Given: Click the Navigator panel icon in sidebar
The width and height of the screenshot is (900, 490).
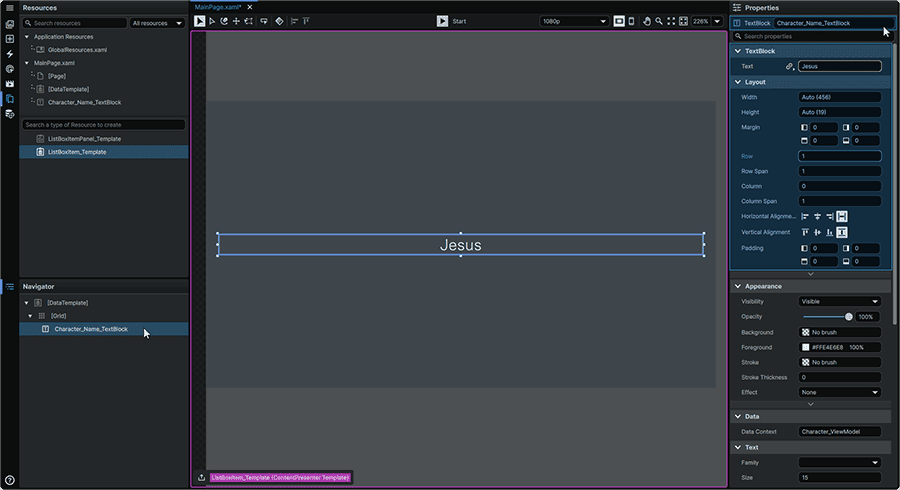Looking at the screenshot, I should tap(10, 286).
